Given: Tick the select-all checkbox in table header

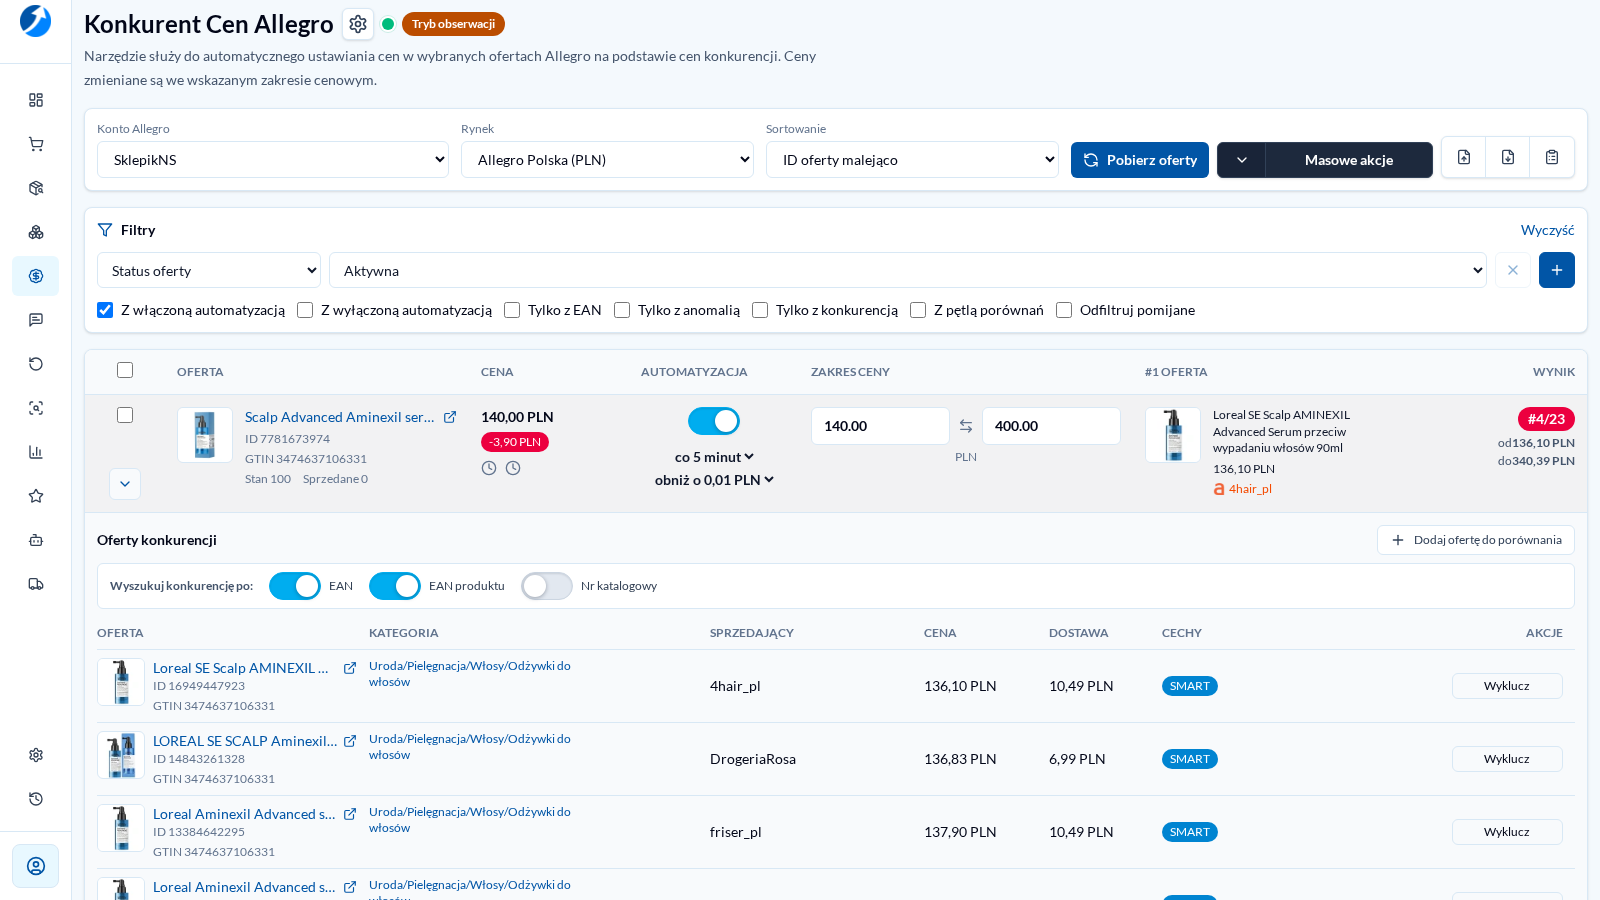Looking at the screenshot, I should 125,370.
